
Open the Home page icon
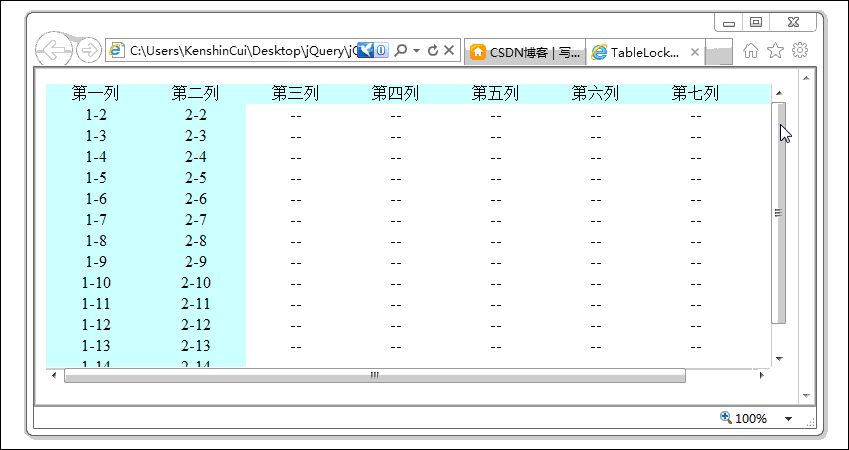tap(750, 51)
